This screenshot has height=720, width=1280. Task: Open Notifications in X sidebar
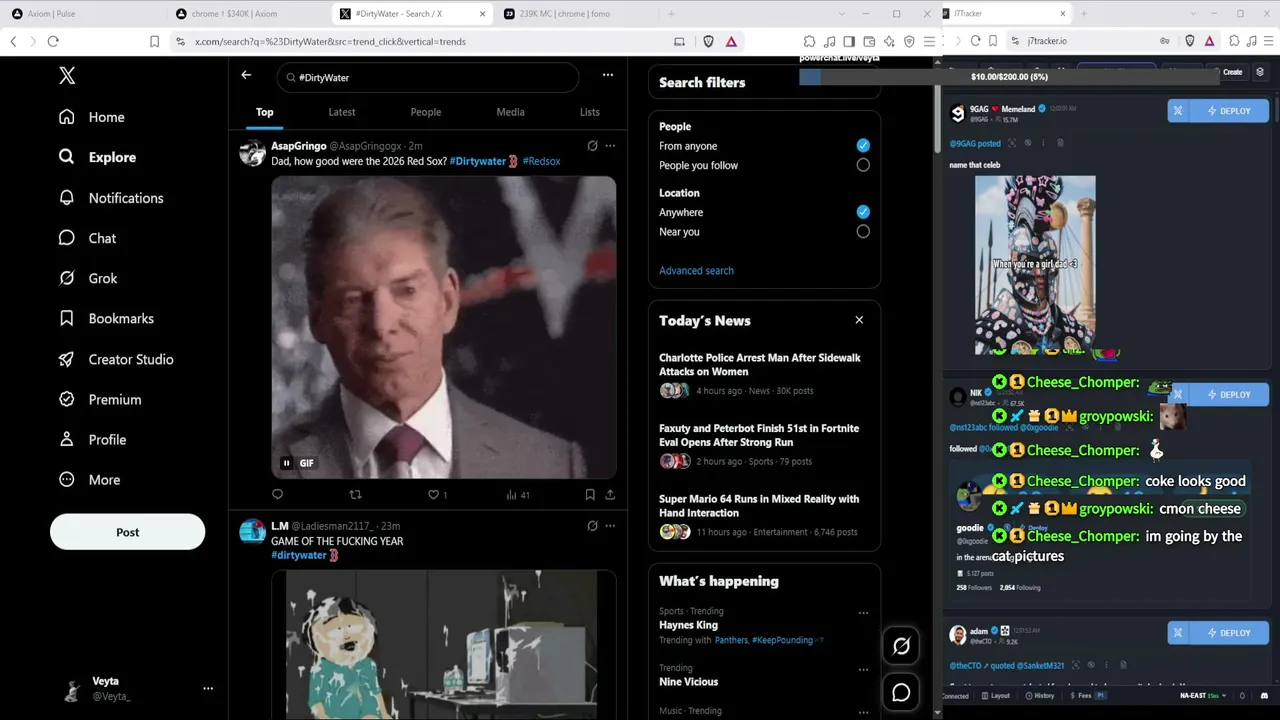point(111,198)
